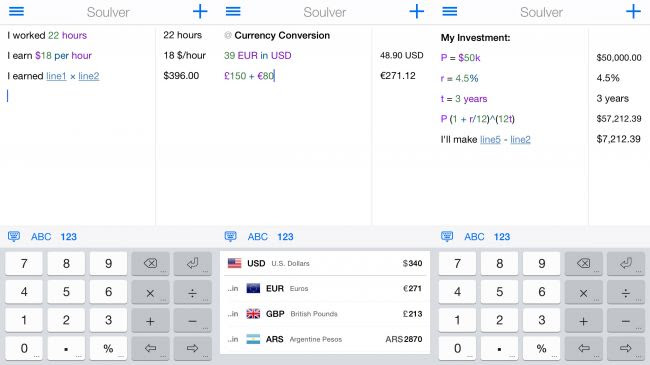Switch to 123 keypad in middle panel
Image resolution: width=650 pixels, height=365 pixels.
pyautogui.click(x=285, y=237)
